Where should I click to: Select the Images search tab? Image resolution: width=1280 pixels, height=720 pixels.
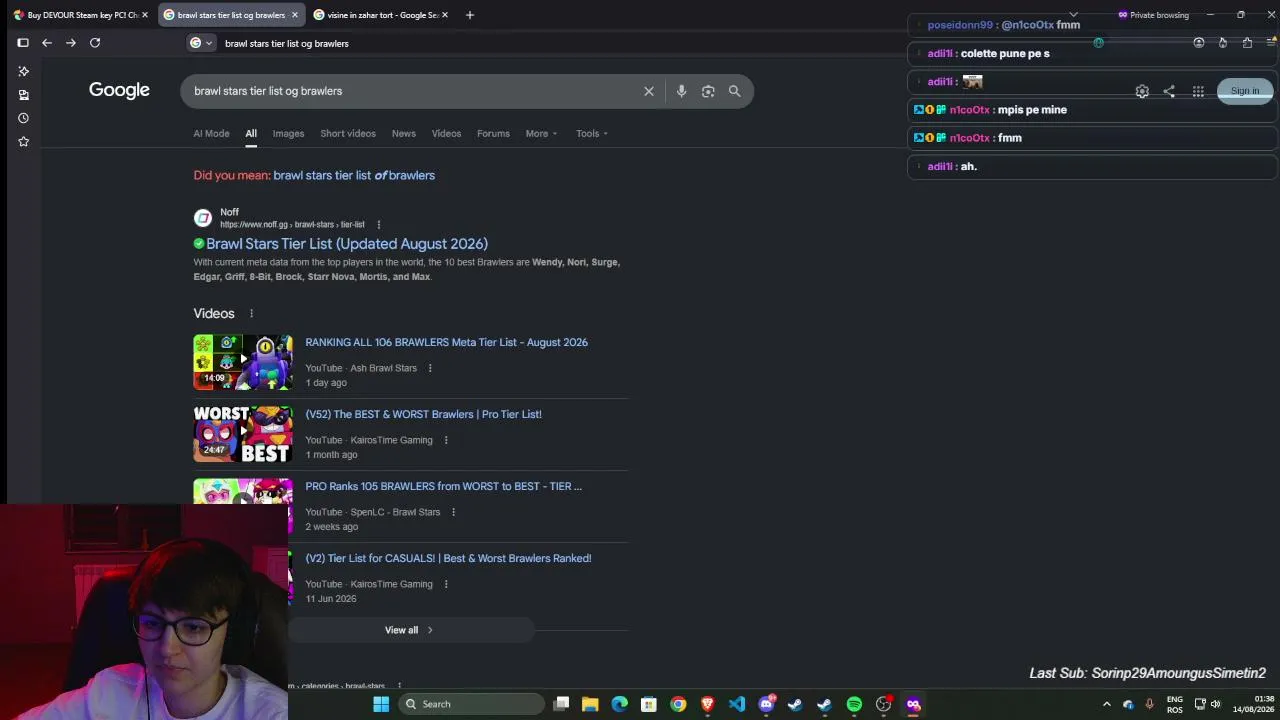(x=288, y=134)
